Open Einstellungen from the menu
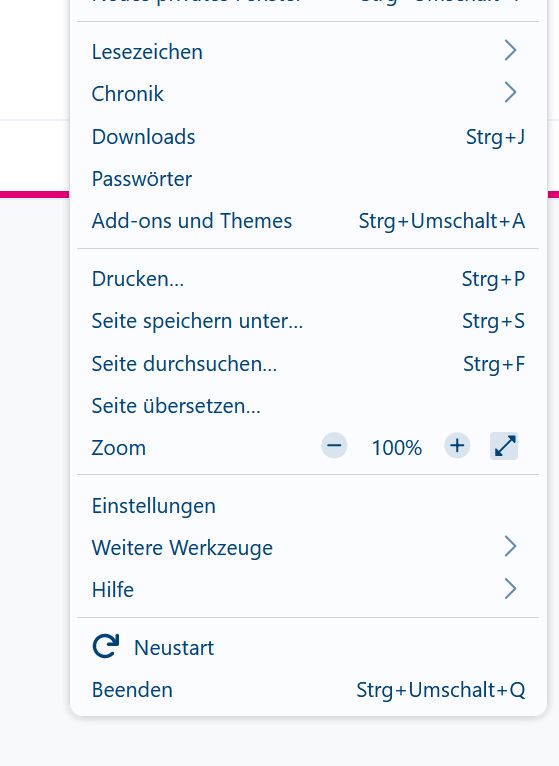Viewport: 559px width, 766px height. click(308, 506)
